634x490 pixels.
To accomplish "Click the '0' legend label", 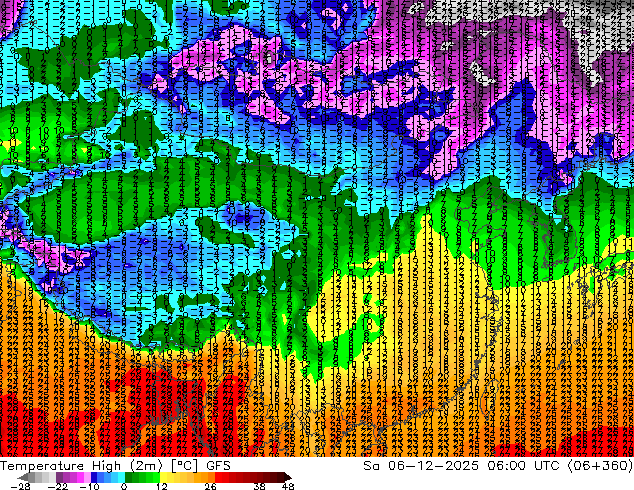I will click(x=124, y=486).
